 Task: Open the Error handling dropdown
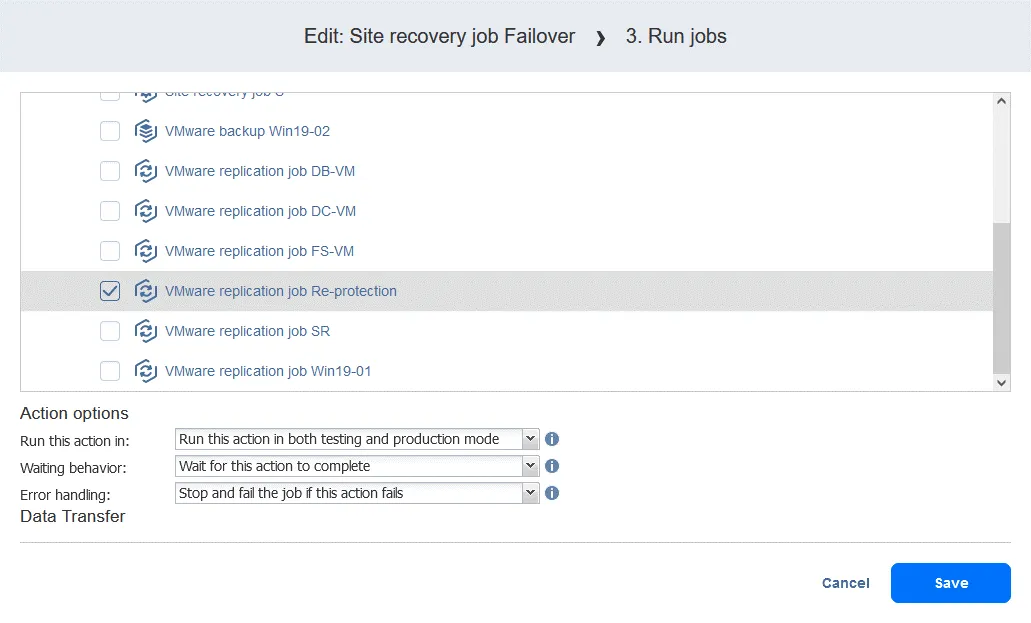pos(530,492)
